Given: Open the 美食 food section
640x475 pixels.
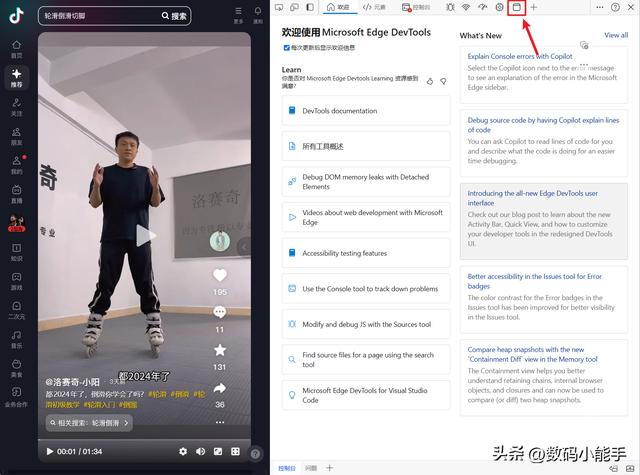Looking at the screenshot, I should click(16, 368).
